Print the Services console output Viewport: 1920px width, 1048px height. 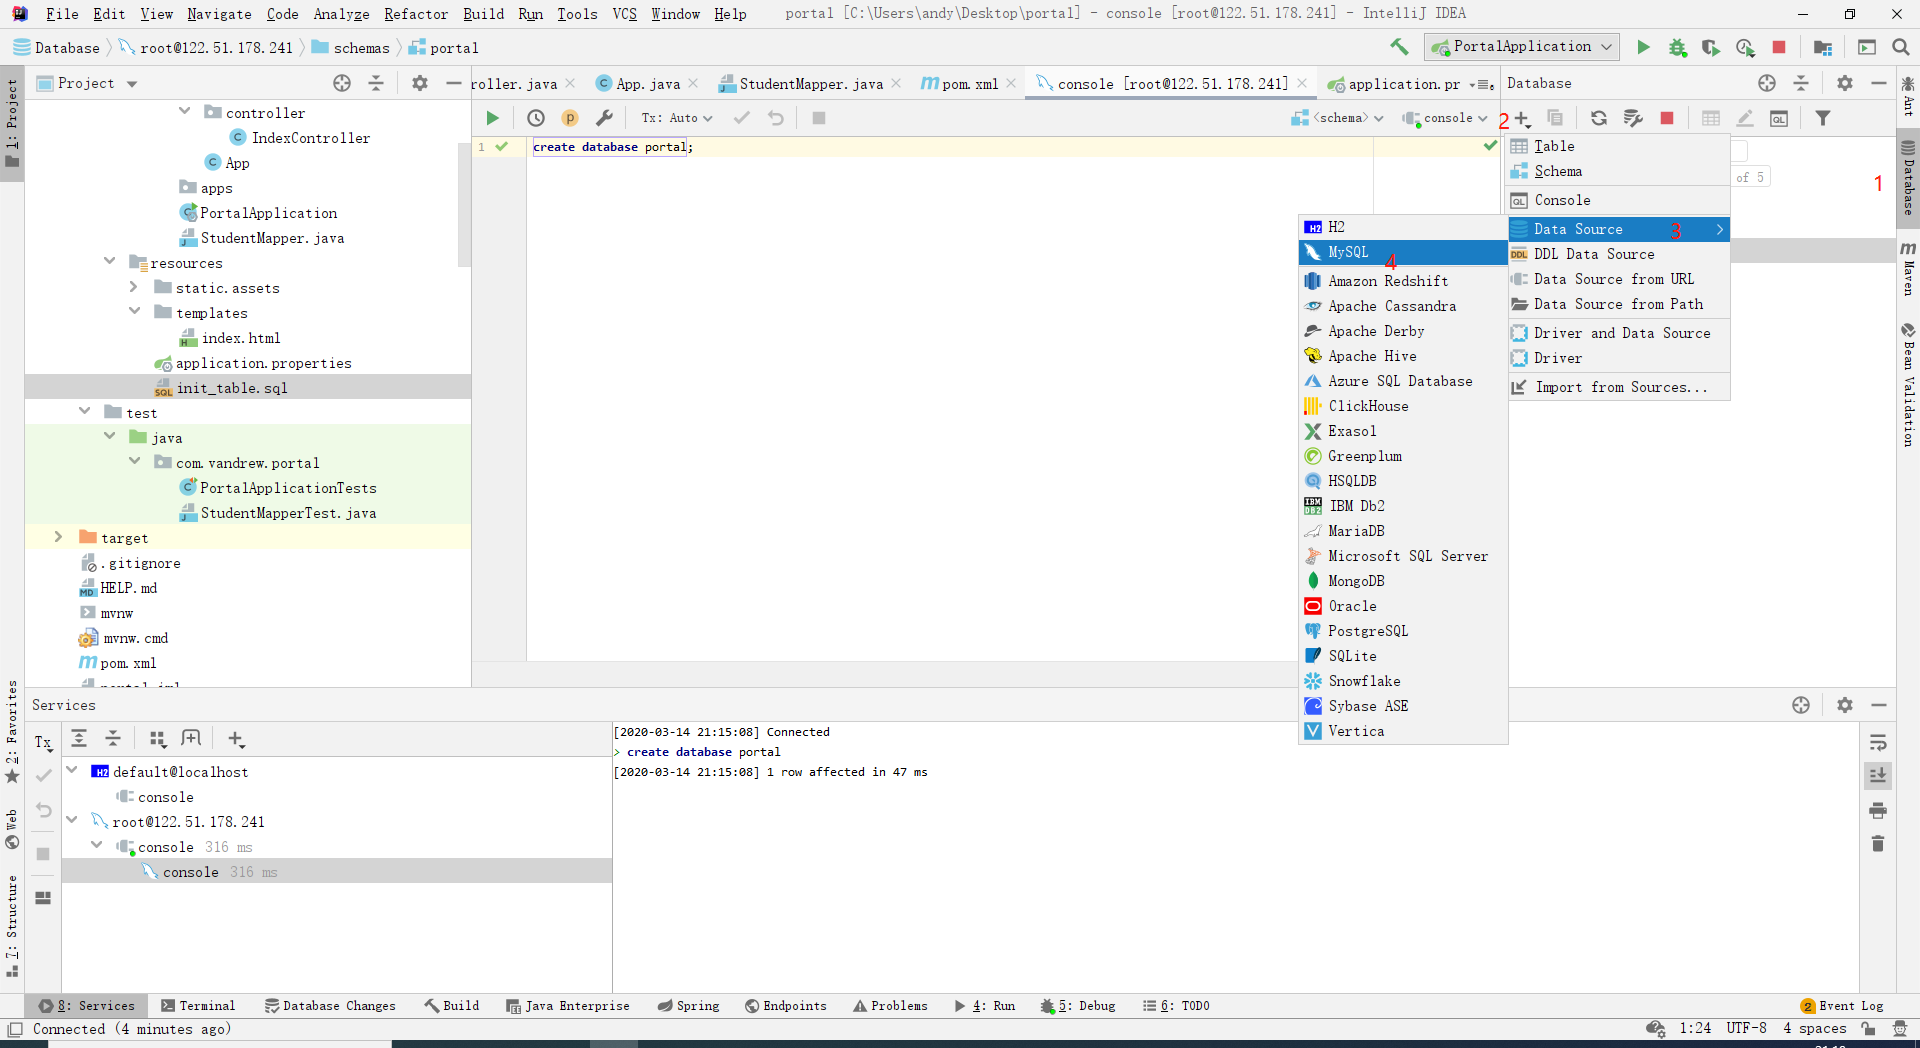point(1878,810)
